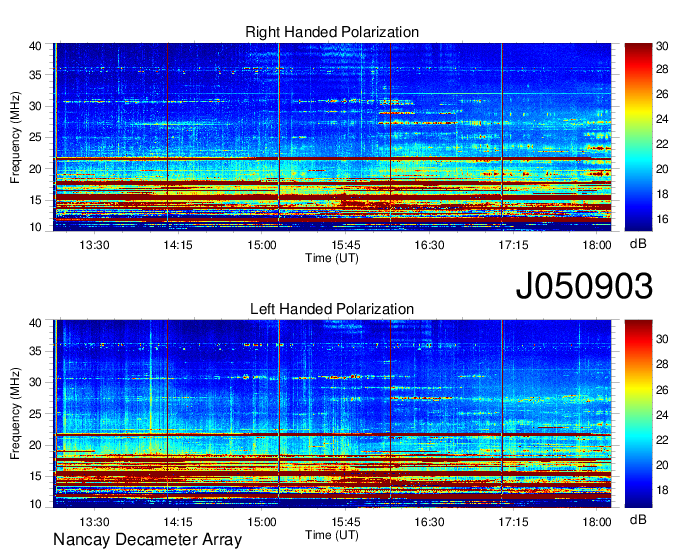This screenshot has width=680, height=552.
Task: Select 15:00 tick under Left Handed plot
Action: [x=262, y=522]
